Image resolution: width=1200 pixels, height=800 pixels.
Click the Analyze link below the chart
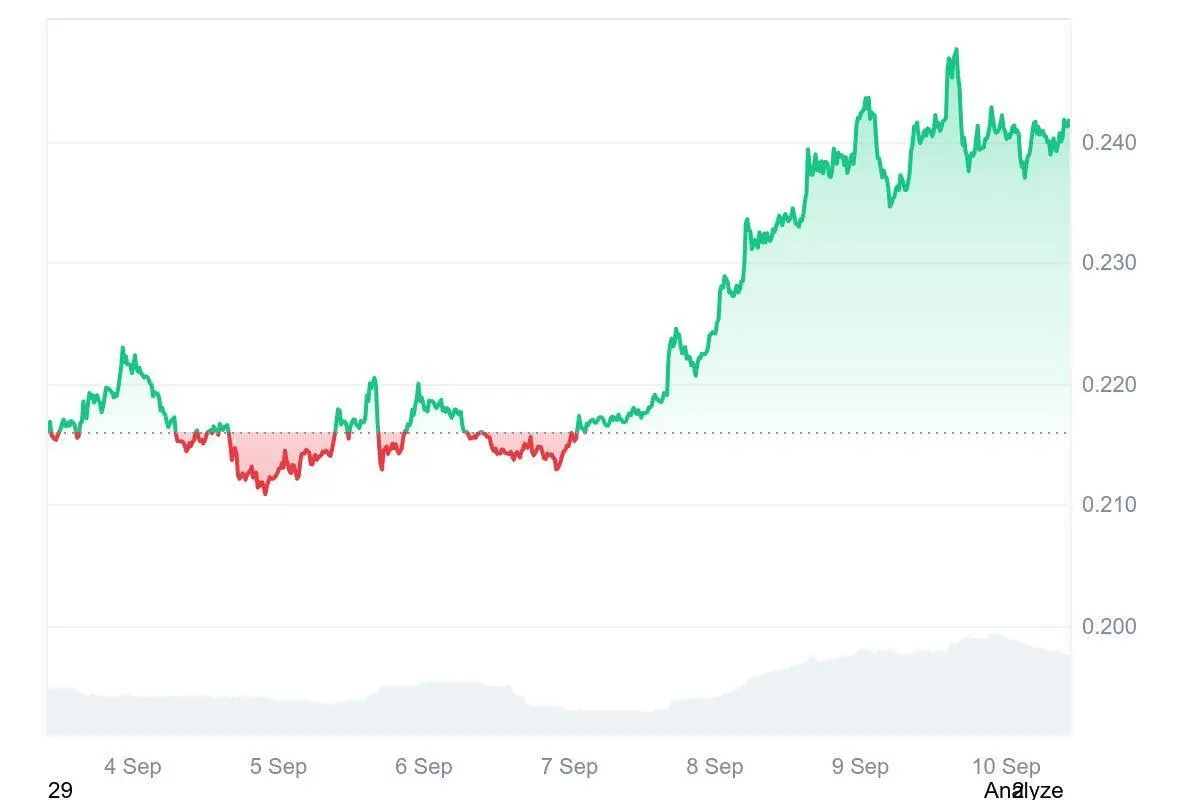1022,790
